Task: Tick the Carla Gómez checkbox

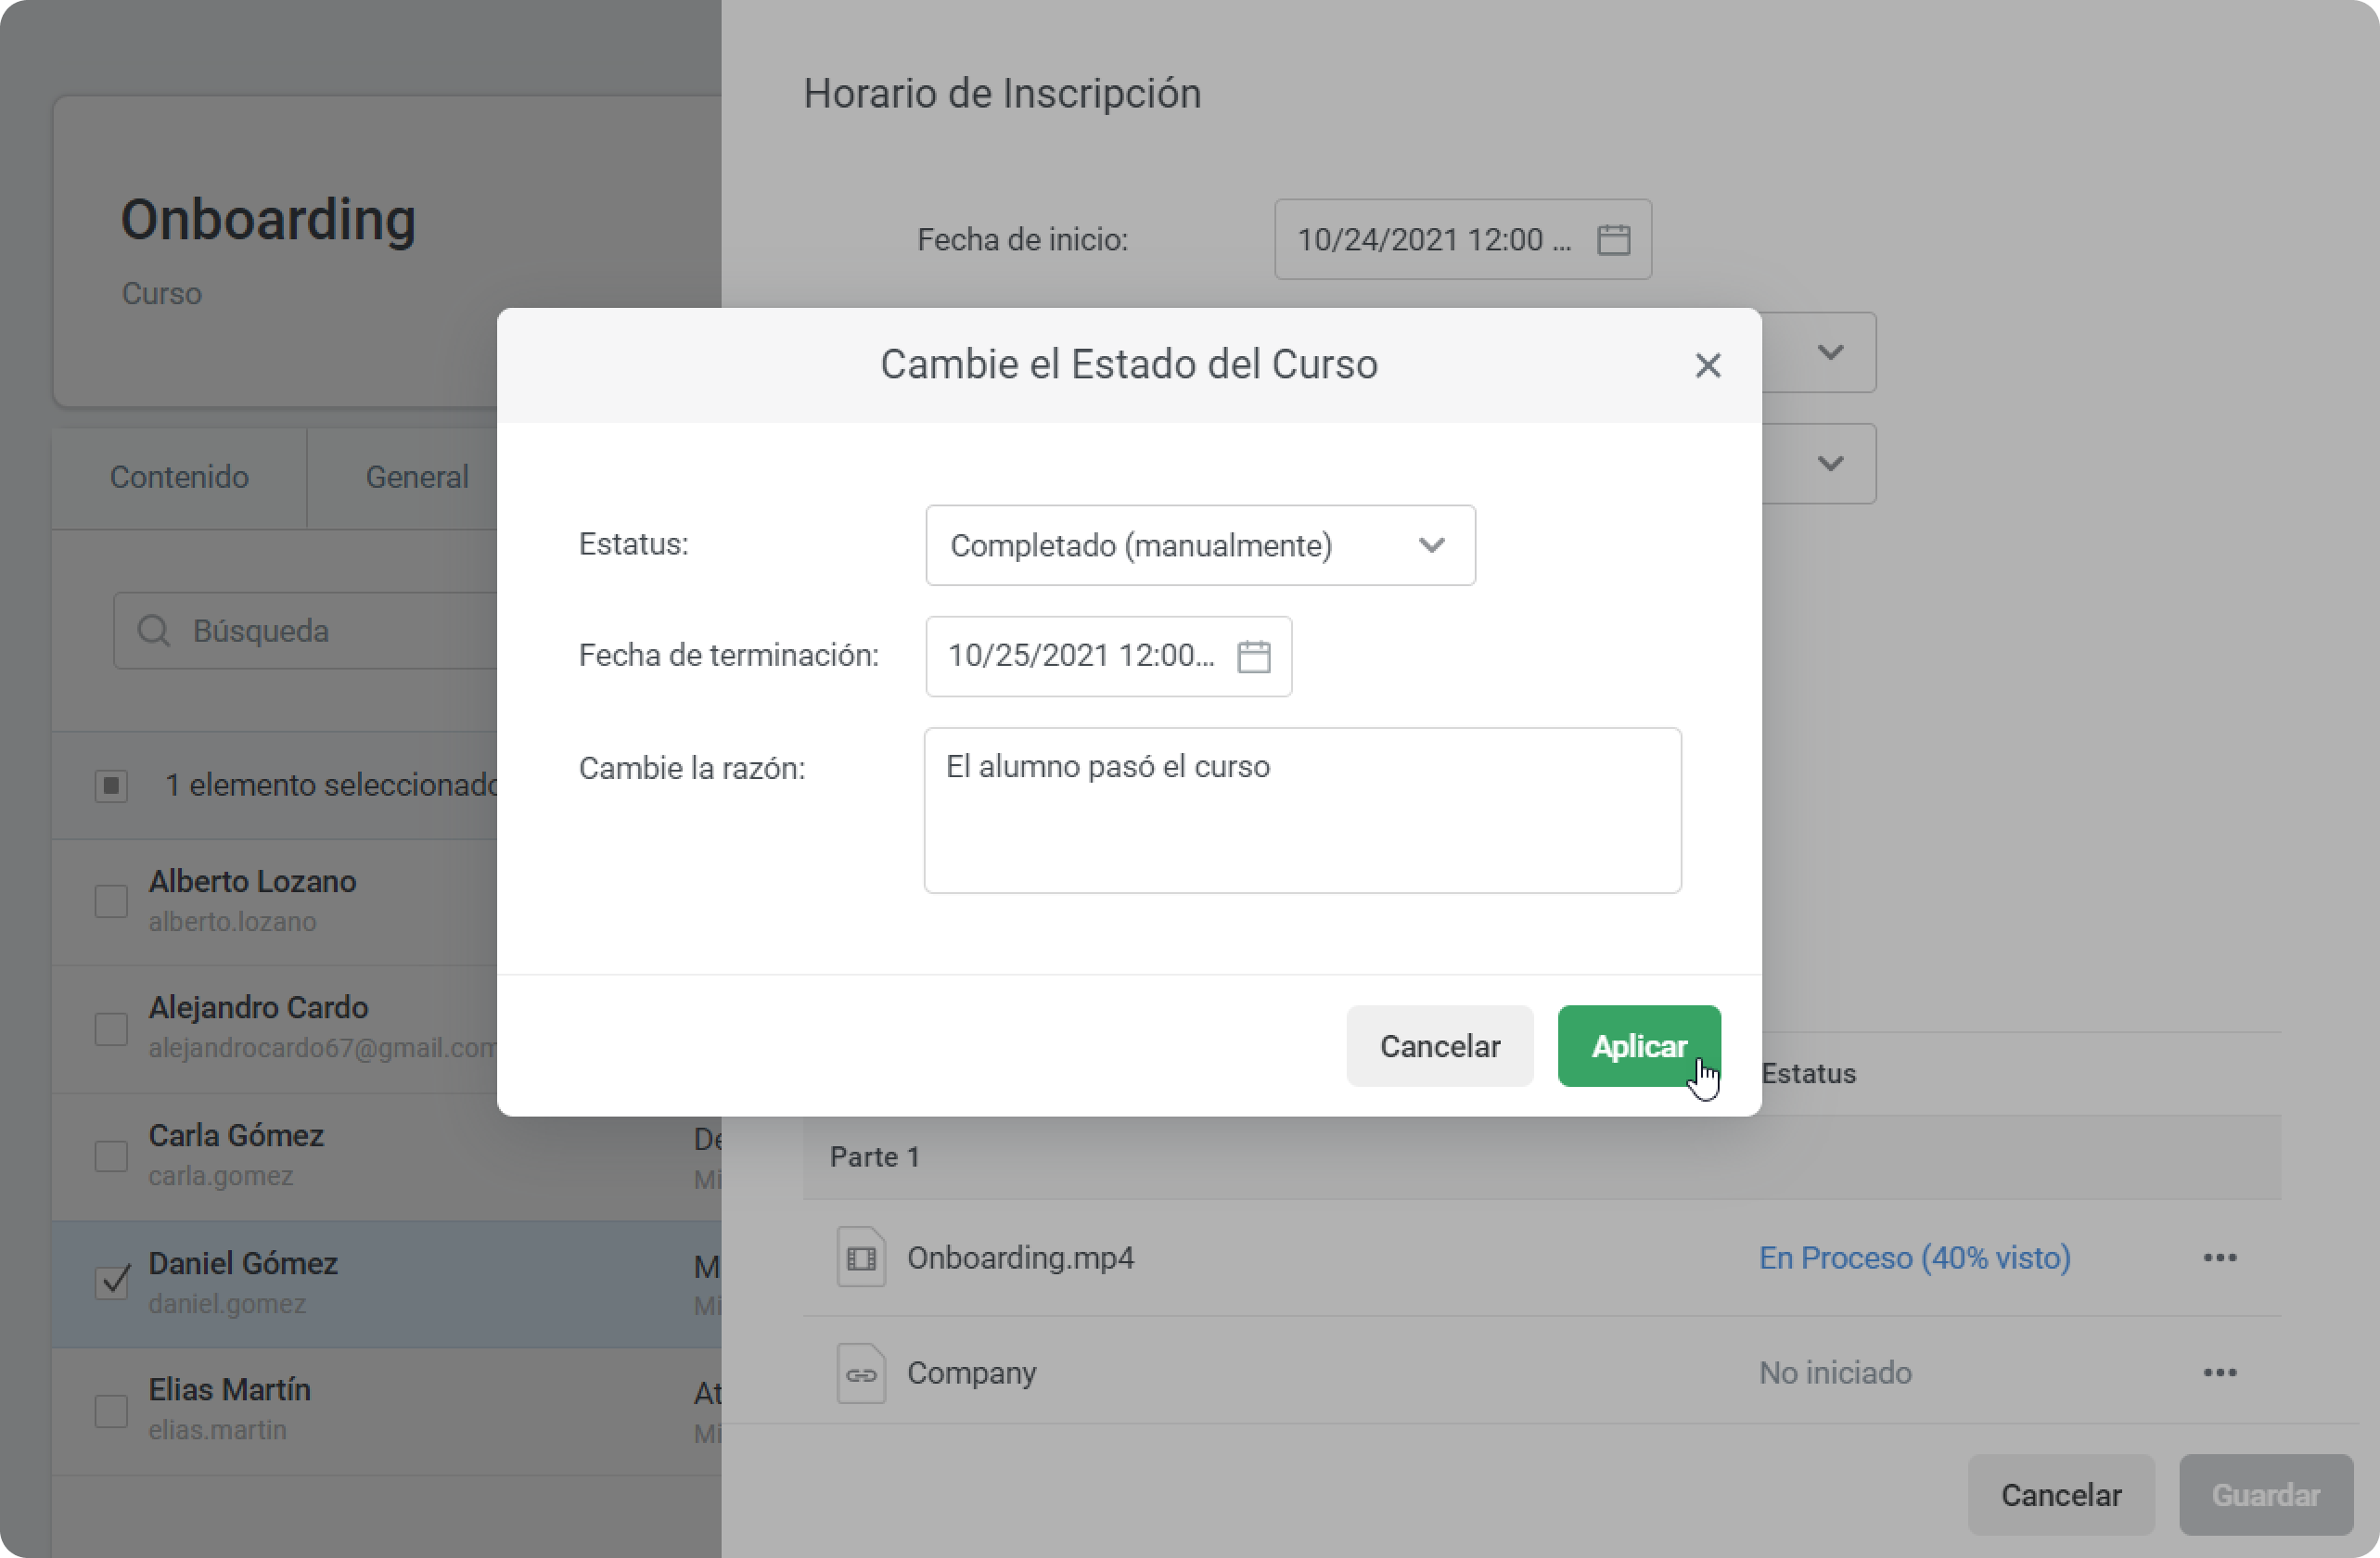Action: pyautogui.click(x=111, y=1156)
